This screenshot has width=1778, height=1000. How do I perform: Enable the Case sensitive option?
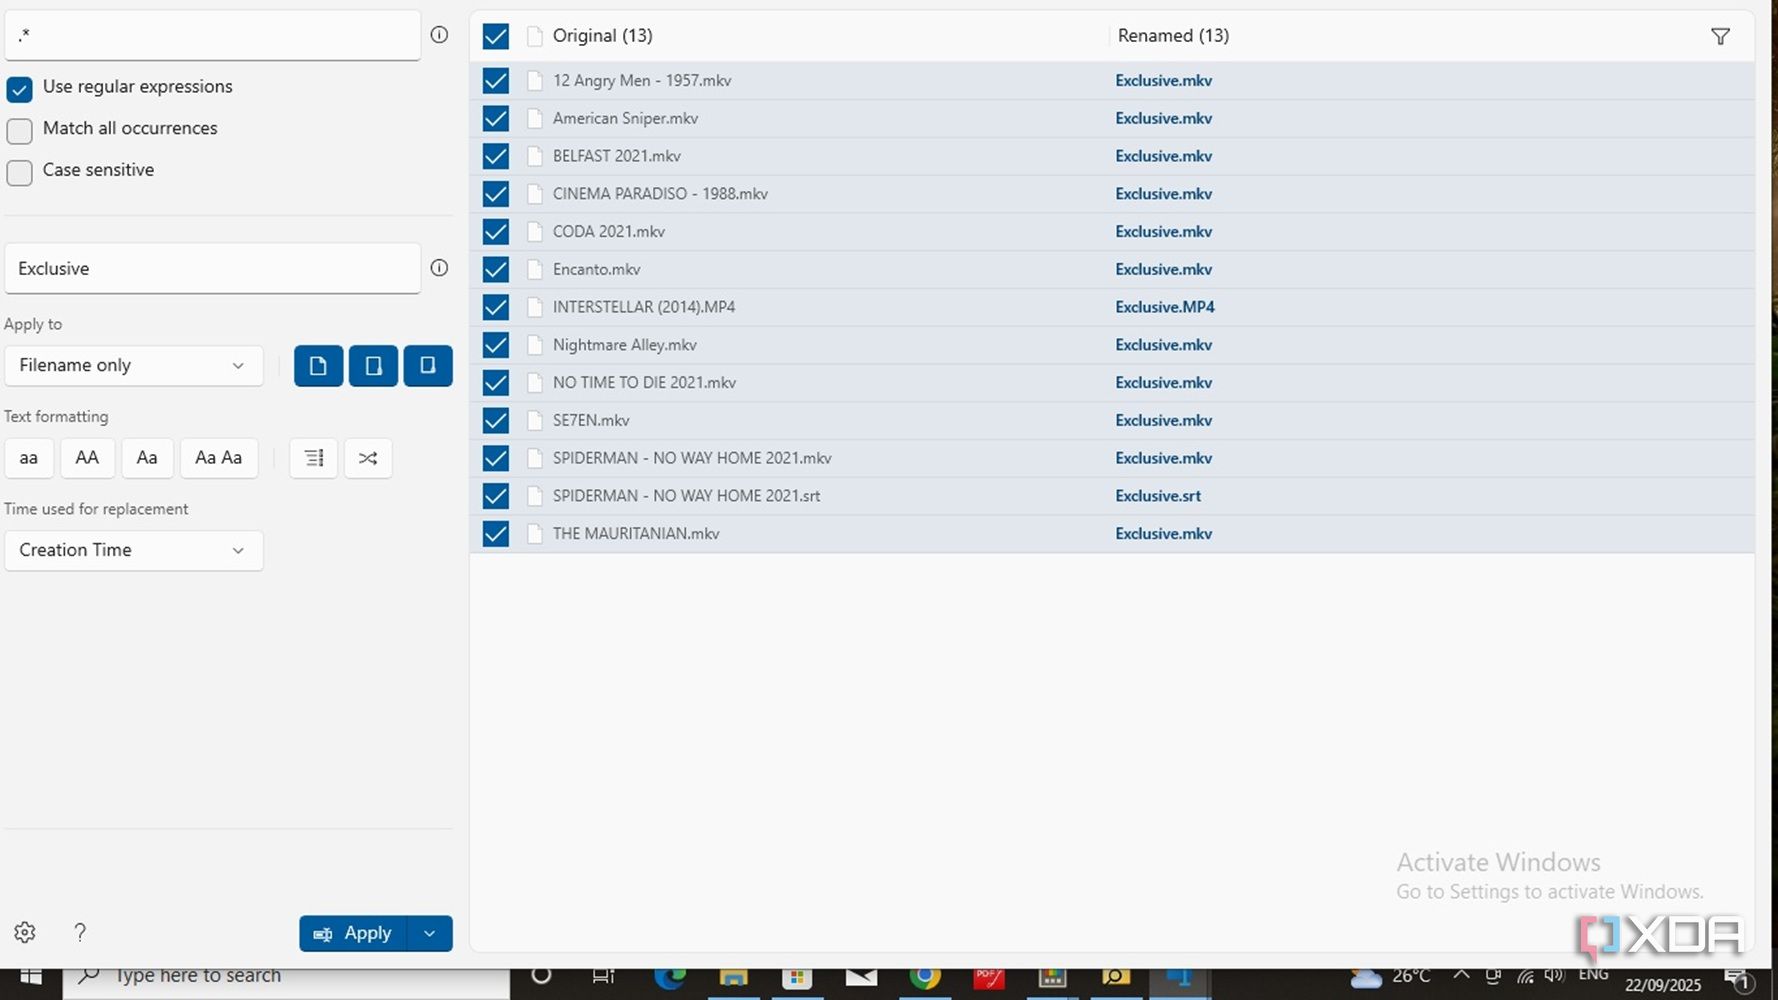point(19,173)
